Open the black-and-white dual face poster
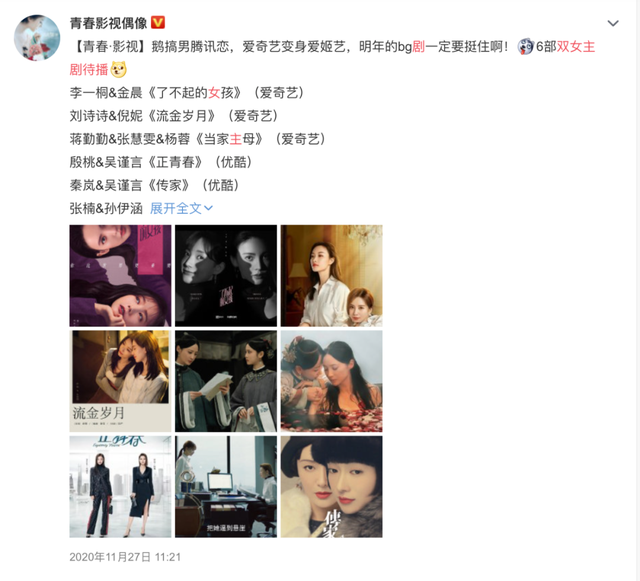640x581 pixels. (x=226, y=276)
